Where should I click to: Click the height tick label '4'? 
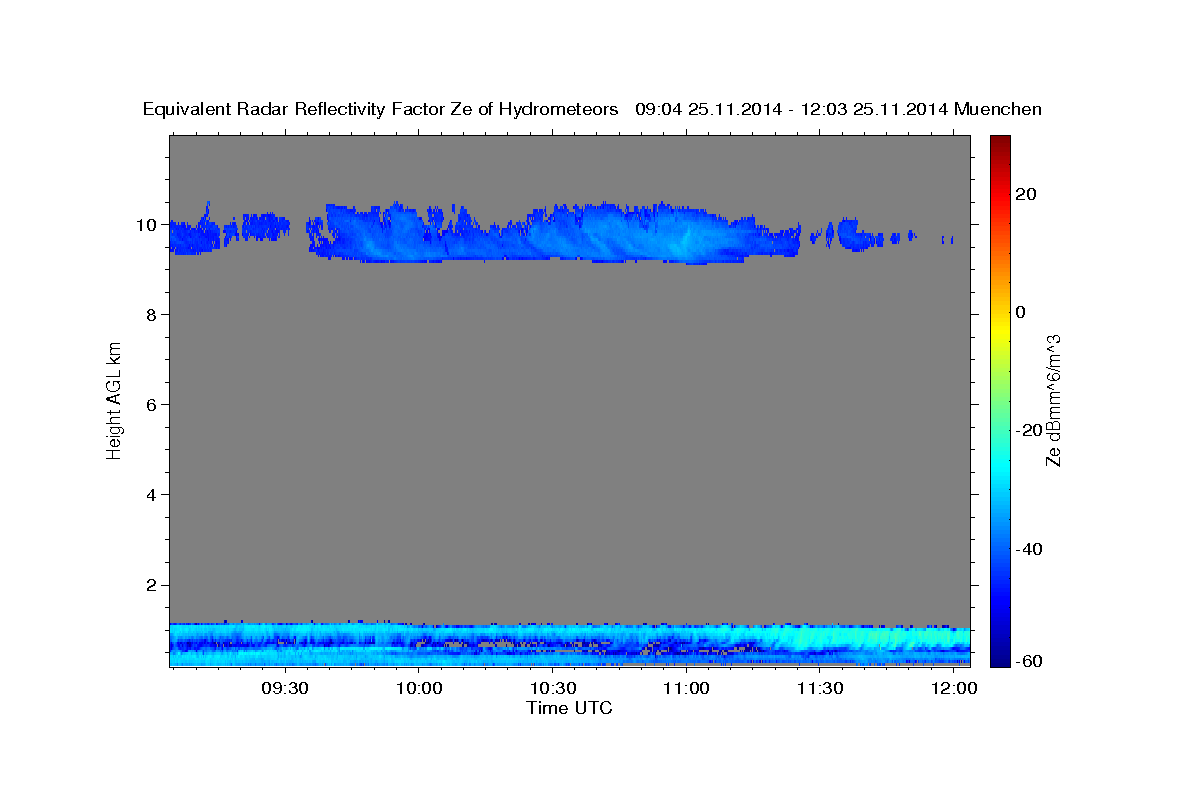point(153,495)
